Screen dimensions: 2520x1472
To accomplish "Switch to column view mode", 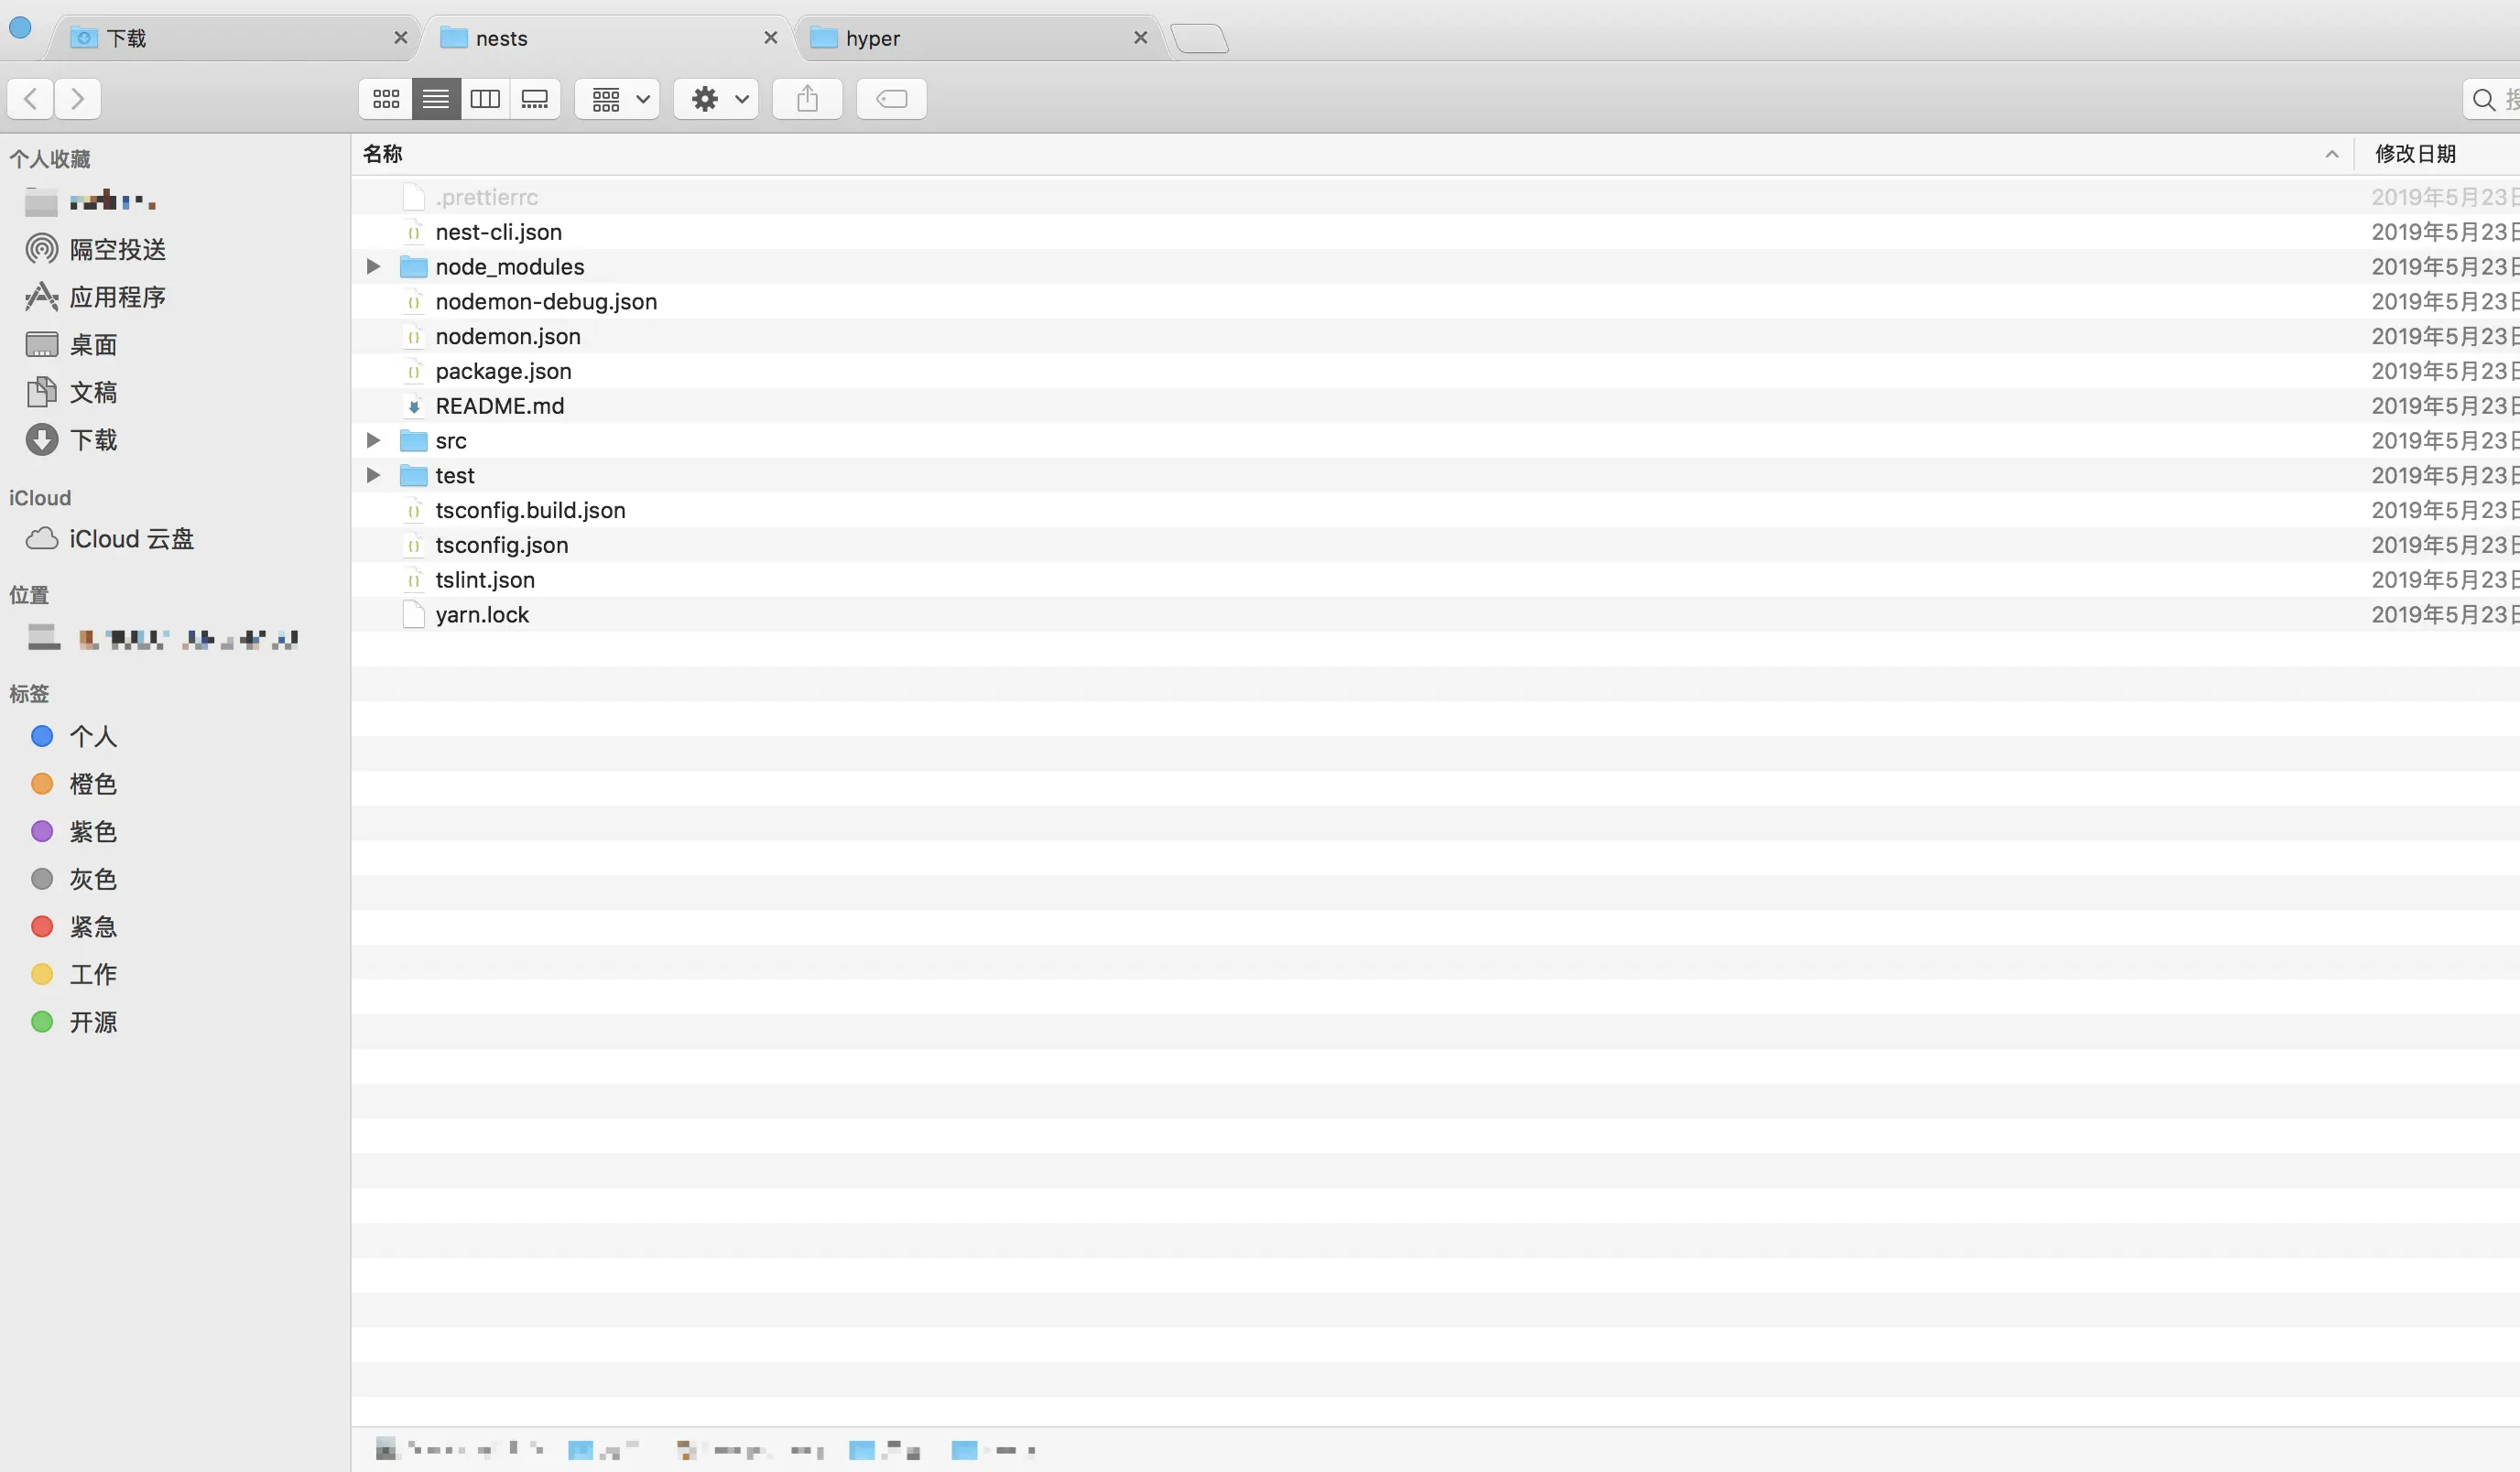I will (485, 99).
